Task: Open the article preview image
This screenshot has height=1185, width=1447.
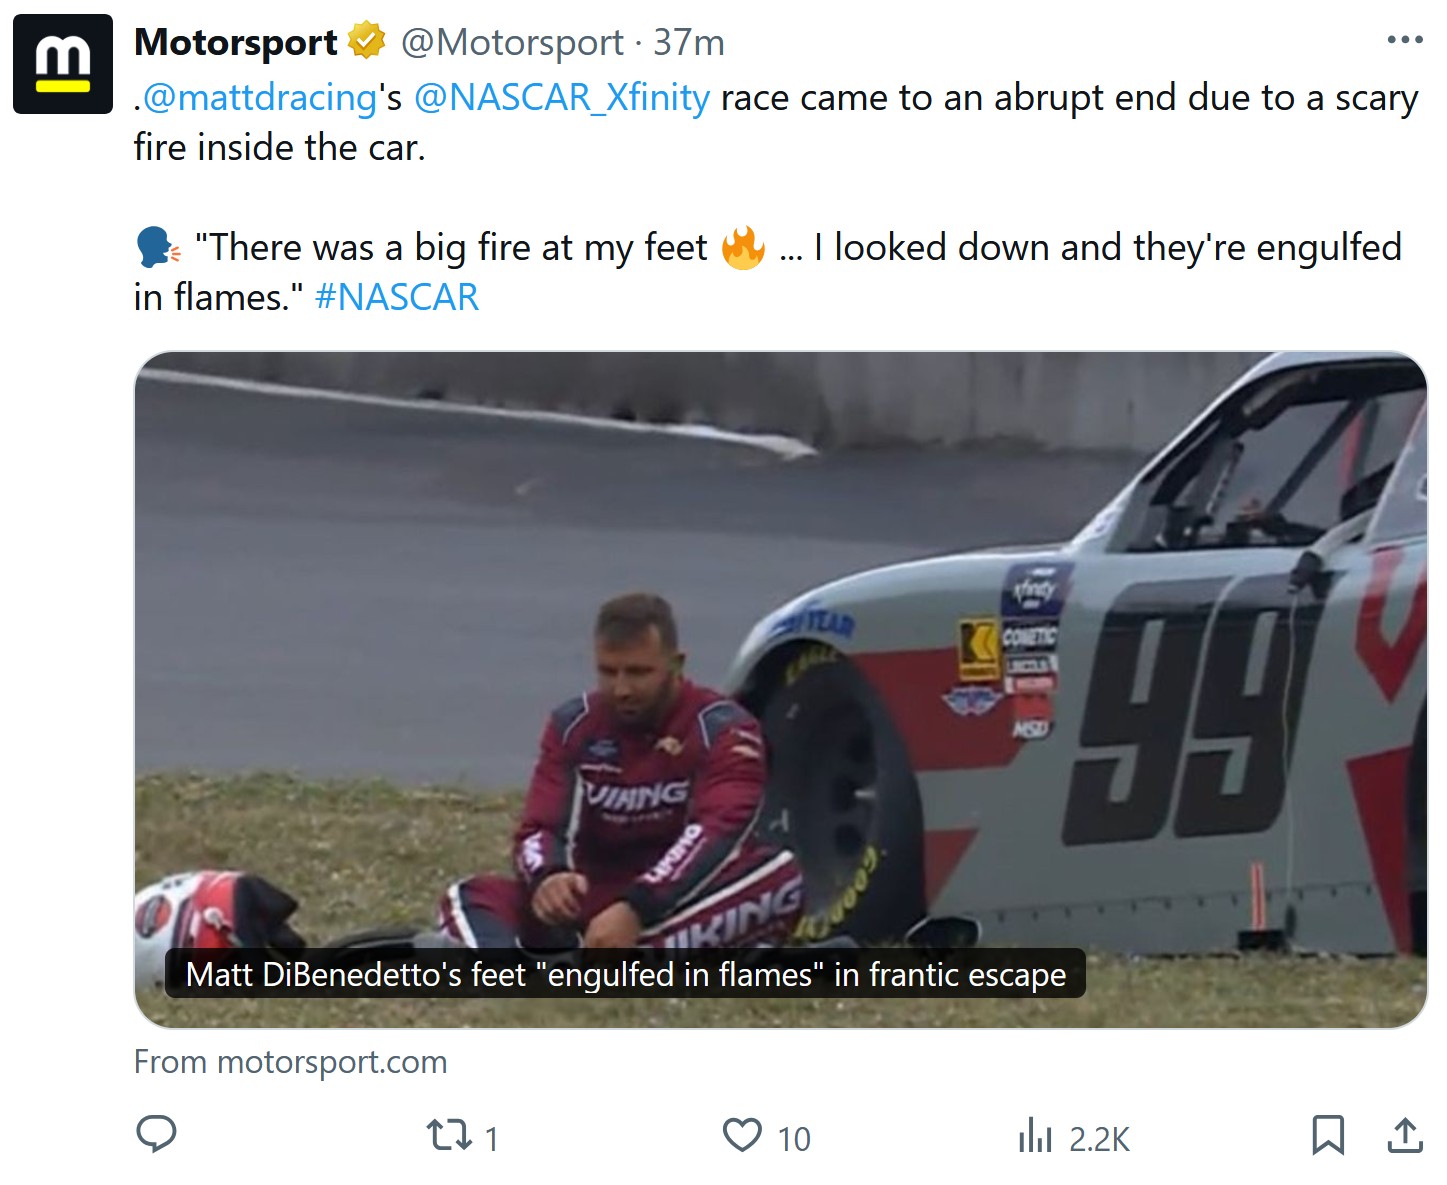Action: 781,689
